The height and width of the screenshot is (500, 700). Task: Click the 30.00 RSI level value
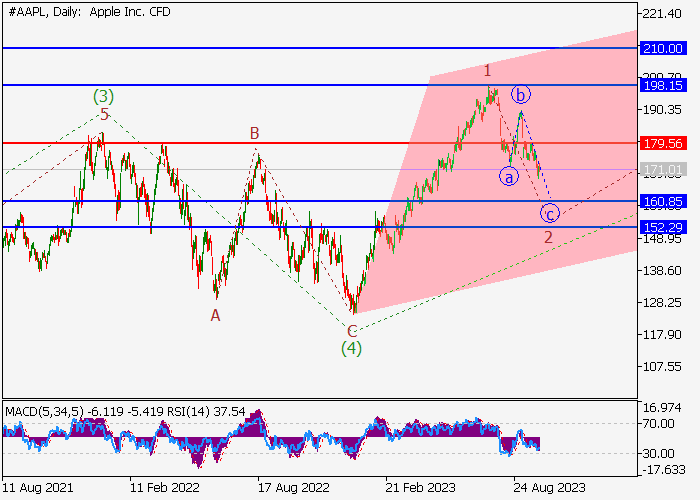click(x=658, y=454)
